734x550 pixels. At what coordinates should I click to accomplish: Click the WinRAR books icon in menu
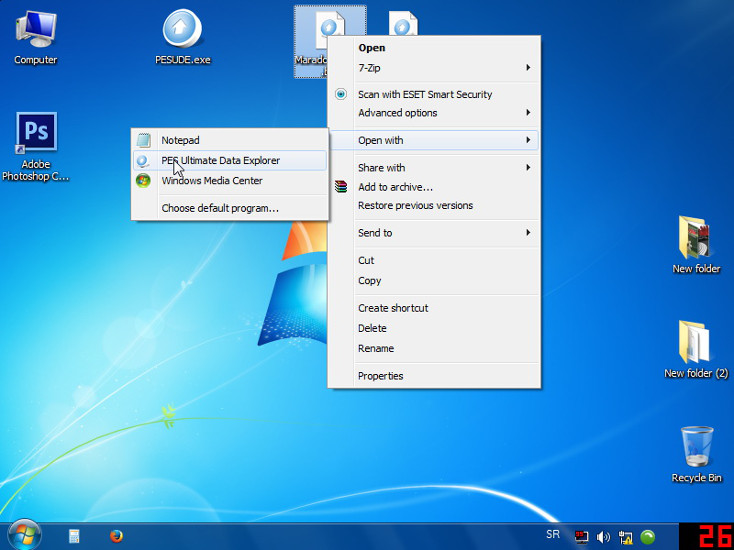point(341,187)
